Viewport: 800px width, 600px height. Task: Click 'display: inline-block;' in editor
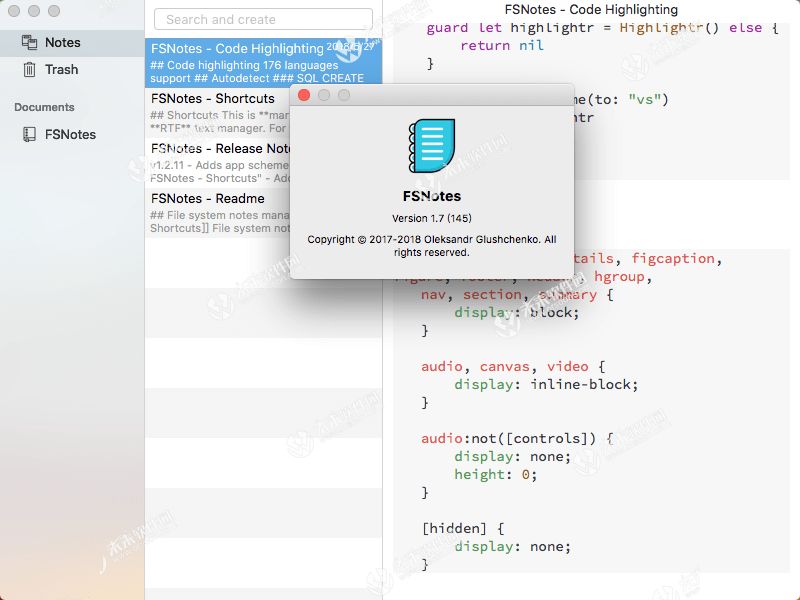coord(546,384)
